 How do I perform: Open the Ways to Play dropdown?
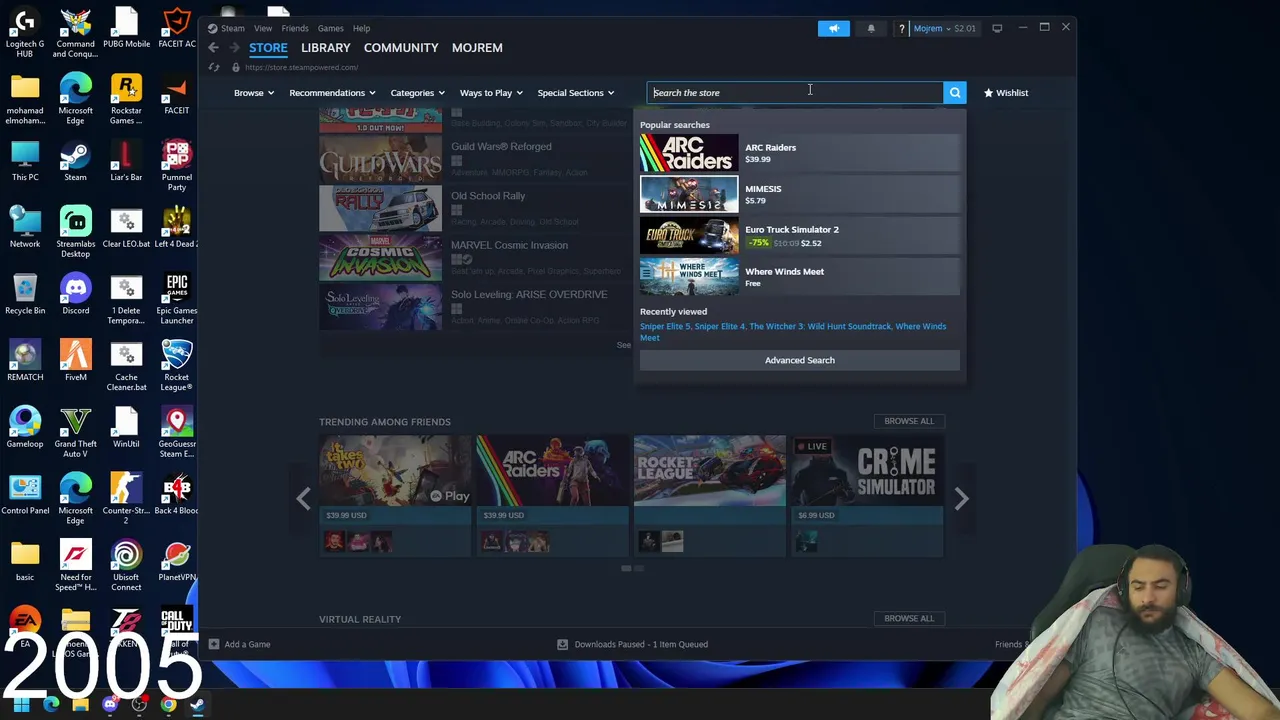[491, 93]
